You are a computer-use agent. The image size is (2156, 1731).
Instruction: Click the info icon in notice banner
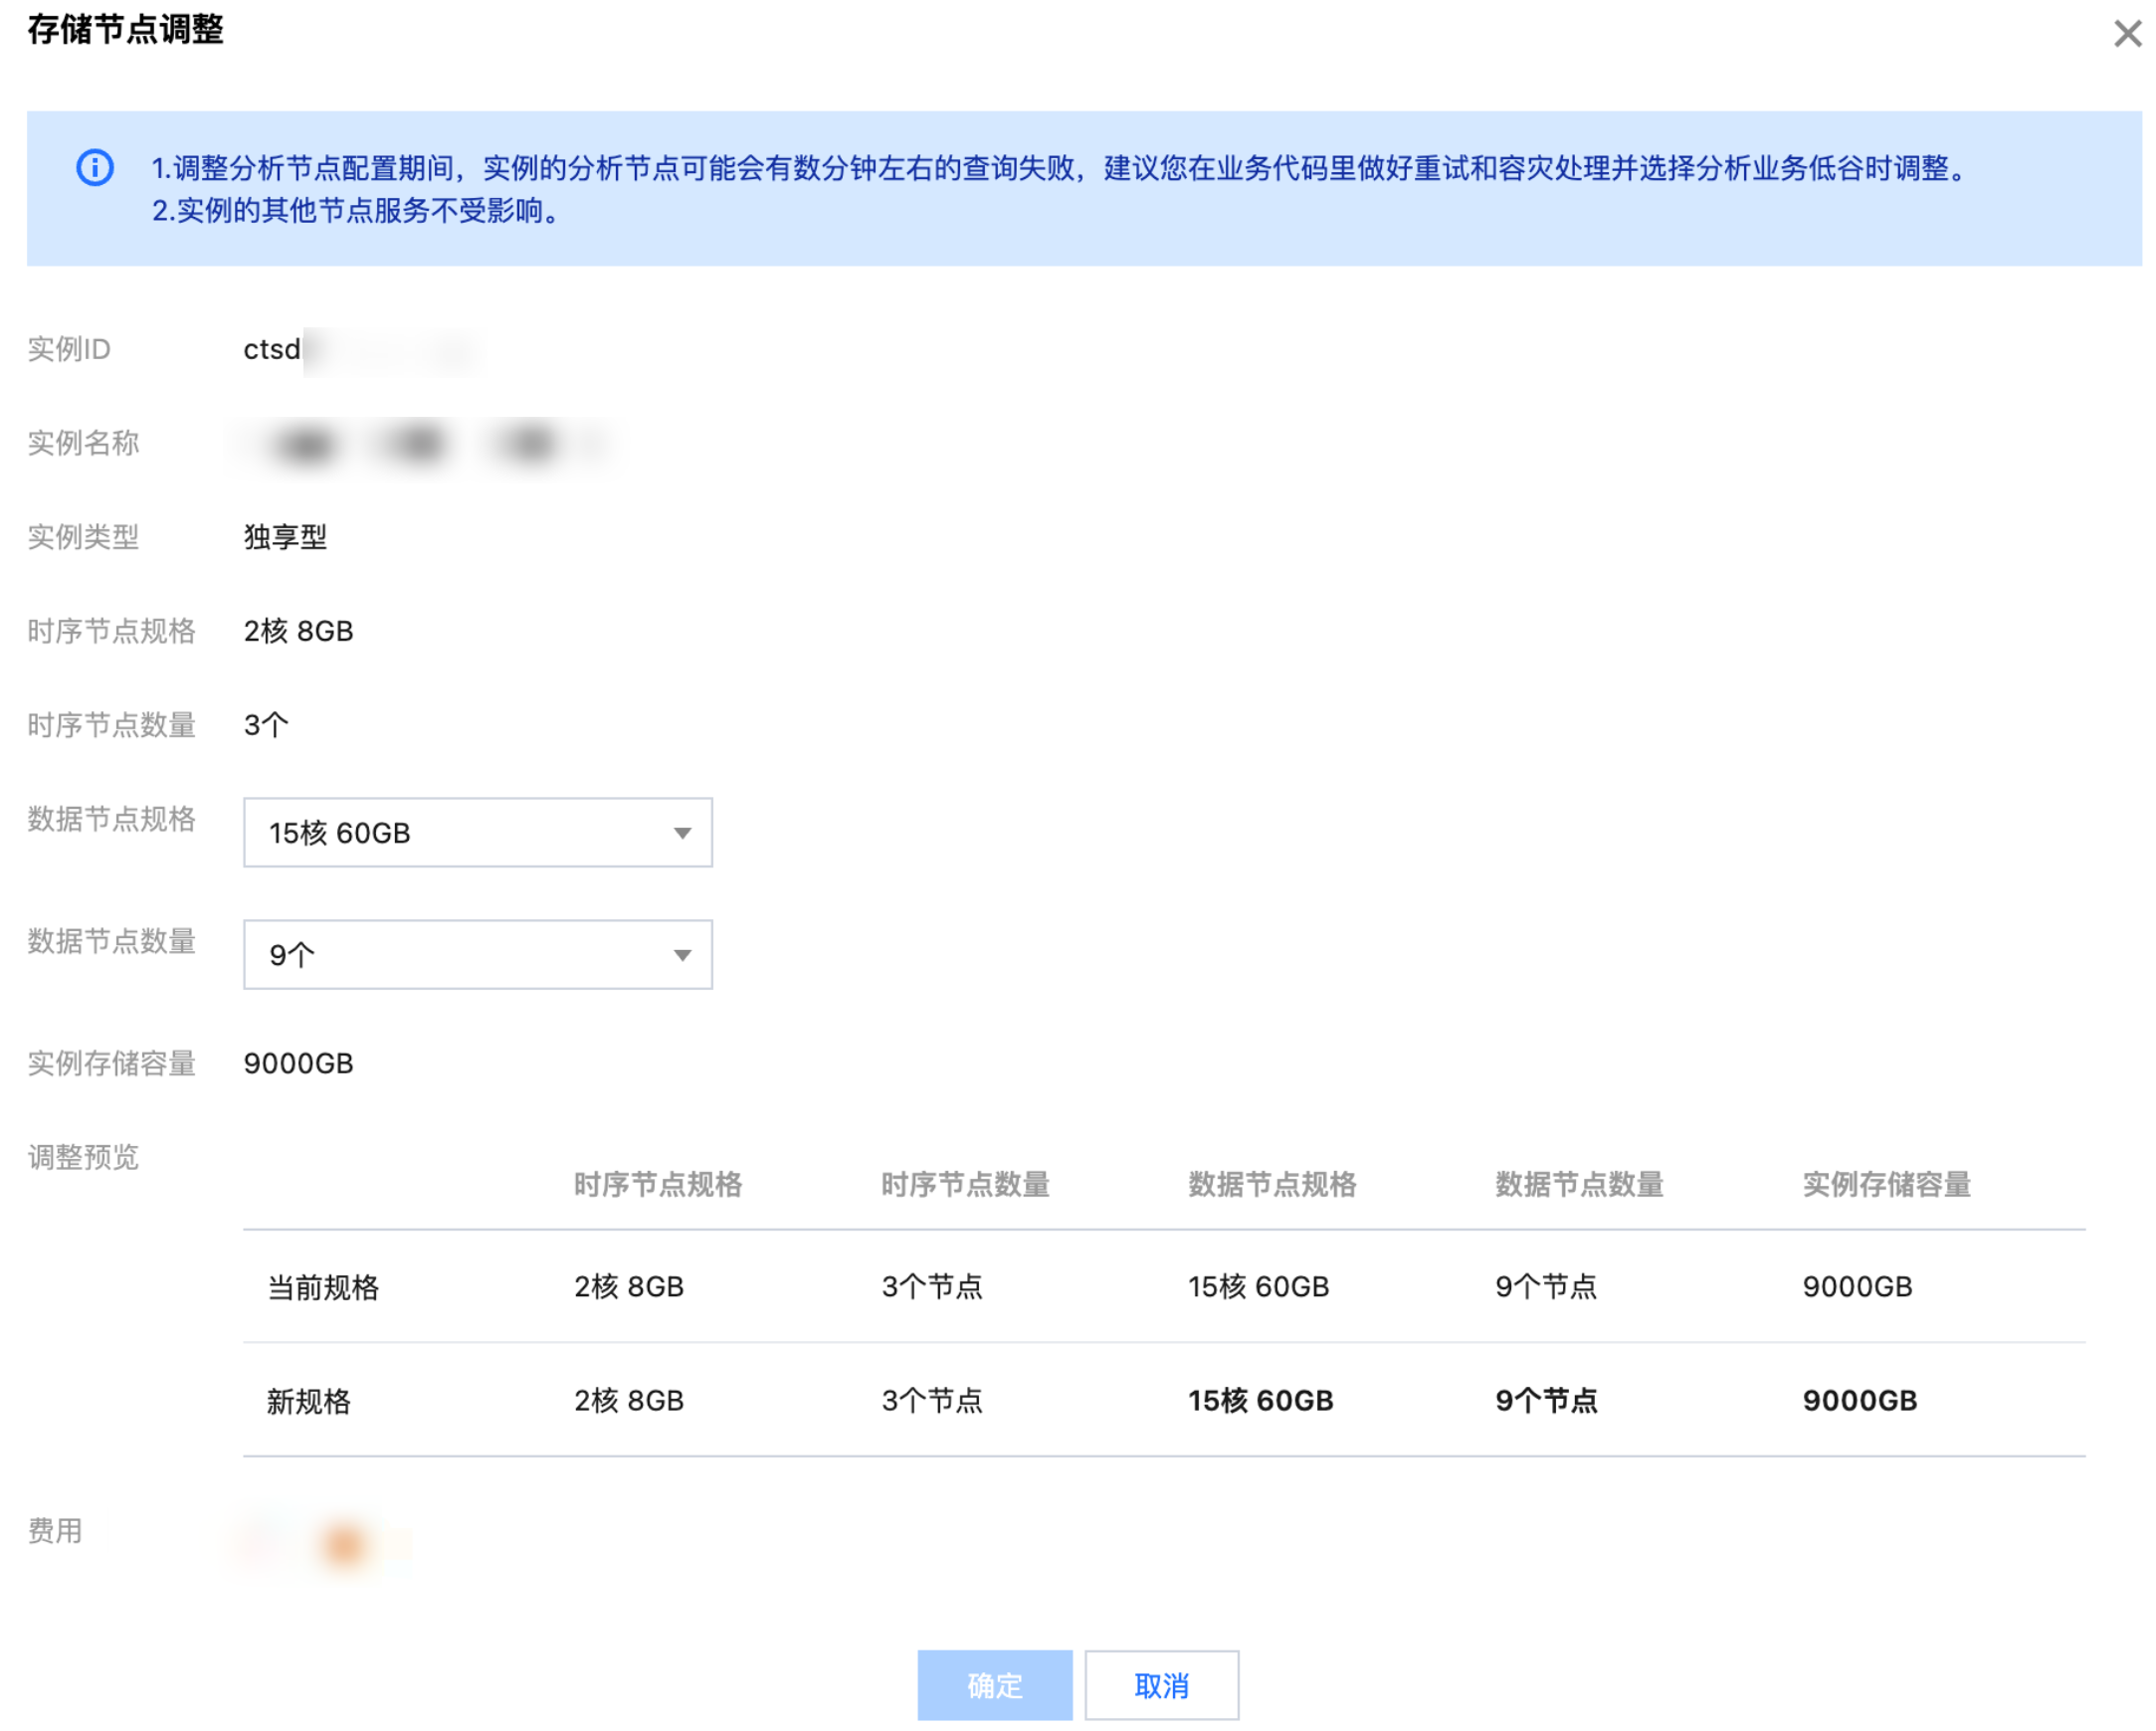[x=95, y=167]
